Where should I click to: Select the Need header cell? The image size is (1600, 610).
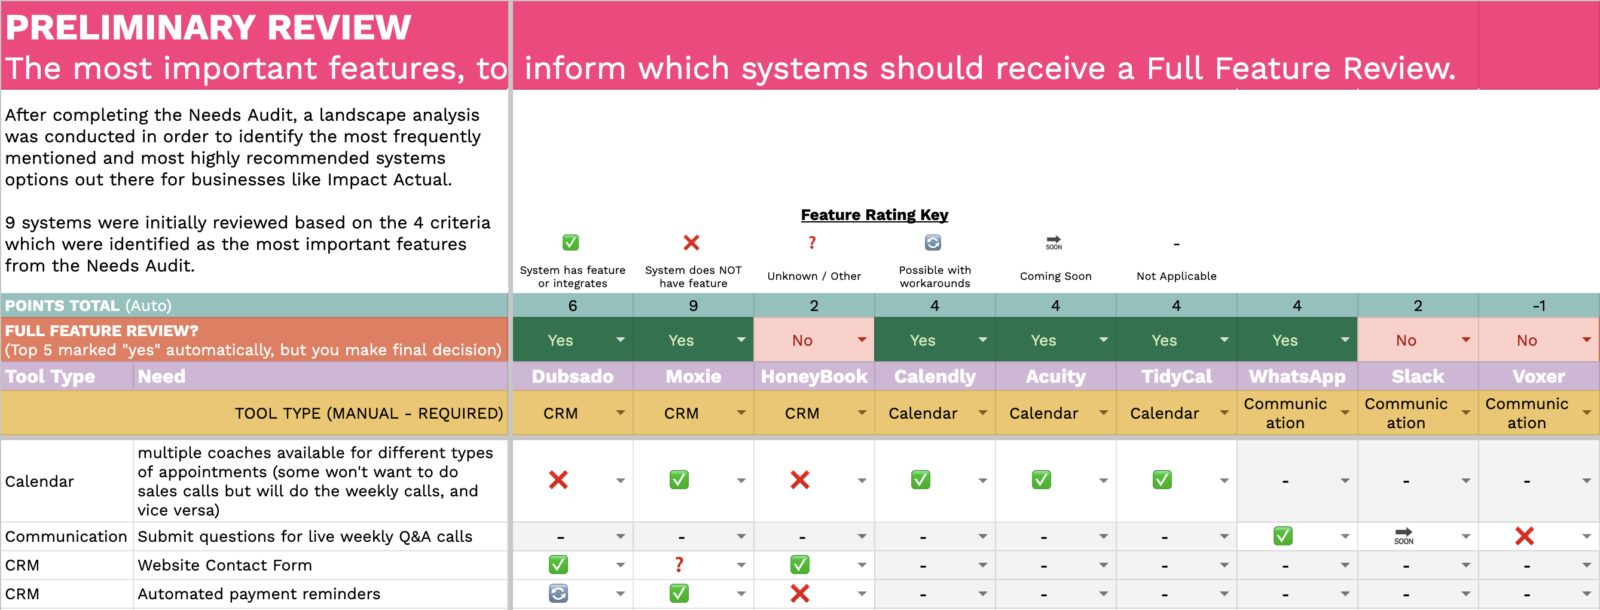tap(321, 377)
